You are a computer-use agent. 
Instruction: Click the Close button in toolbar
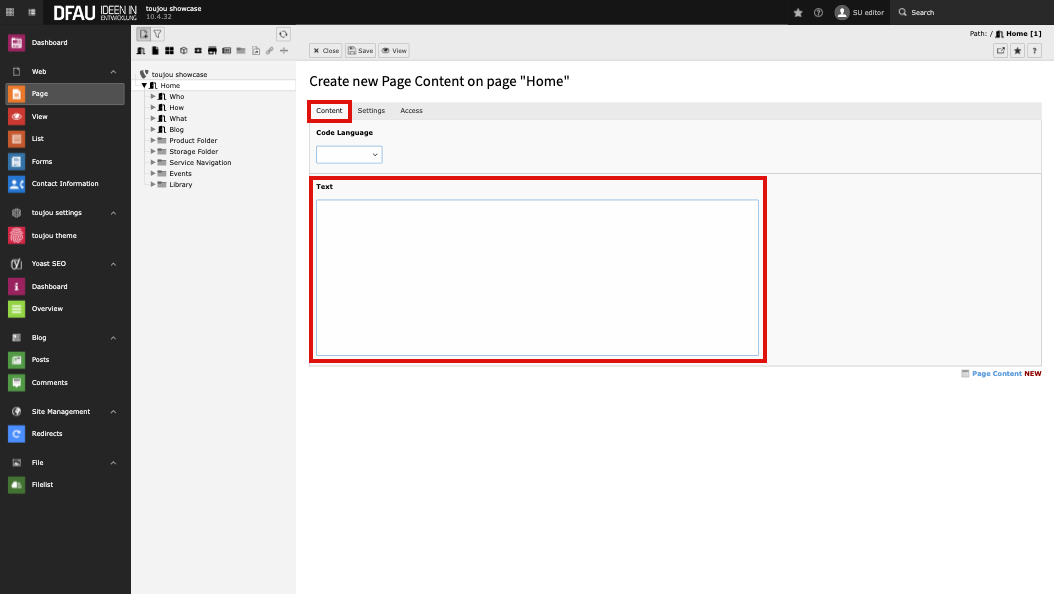click(x=325, y=50)
